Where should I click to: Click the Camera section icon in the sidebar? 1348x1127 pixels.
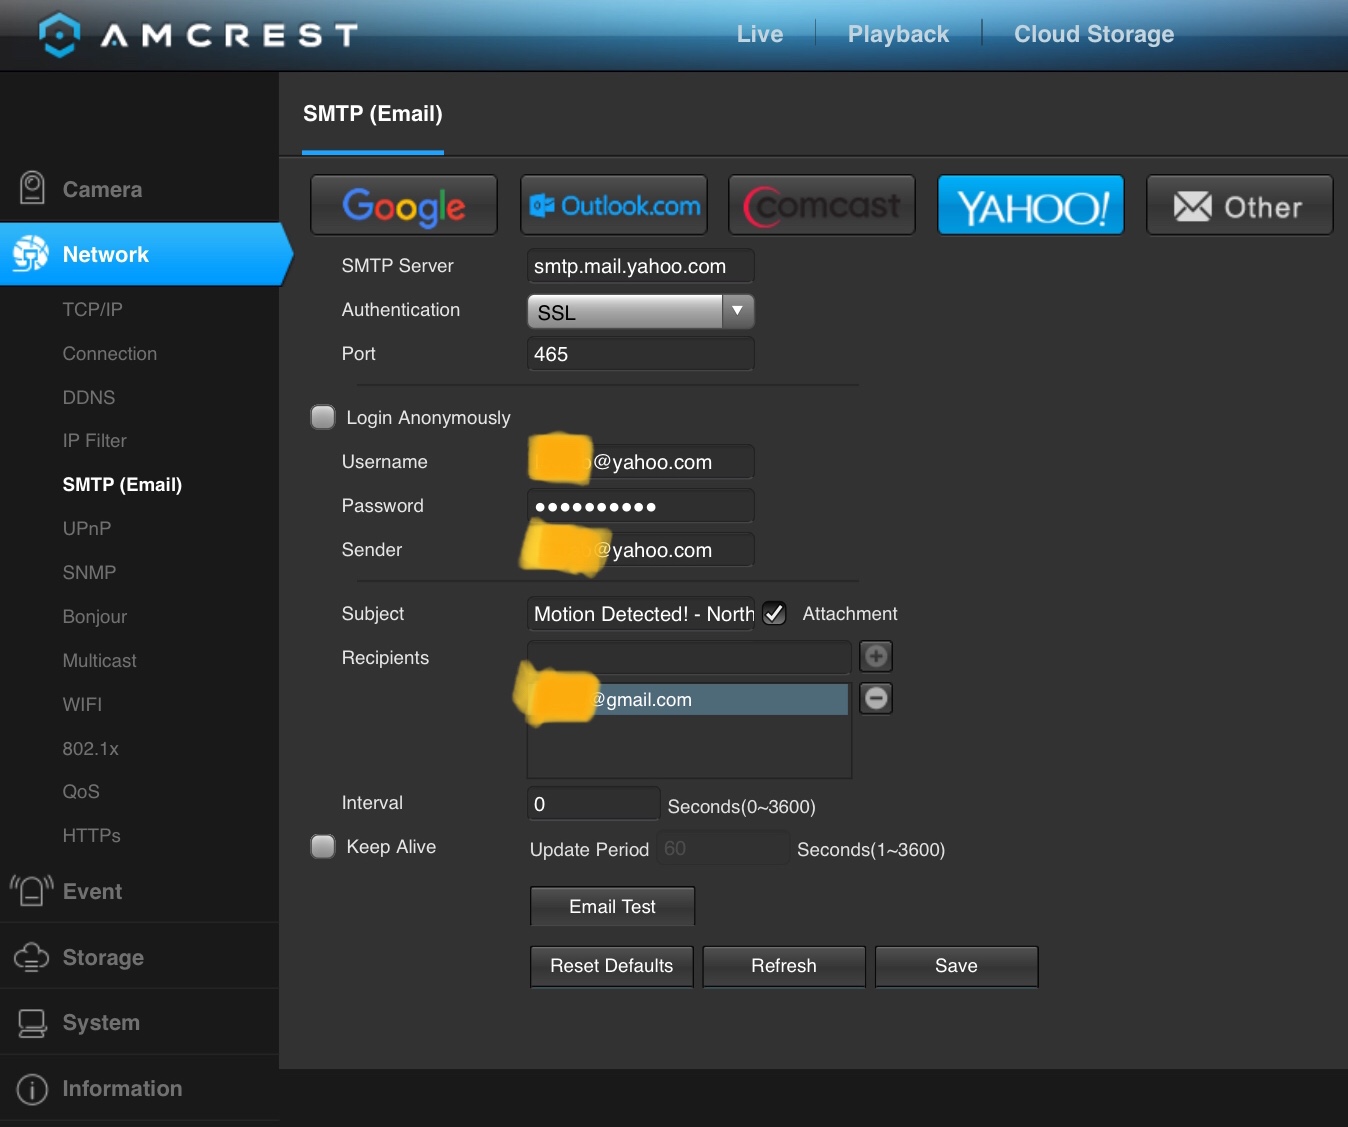[32, 188]
